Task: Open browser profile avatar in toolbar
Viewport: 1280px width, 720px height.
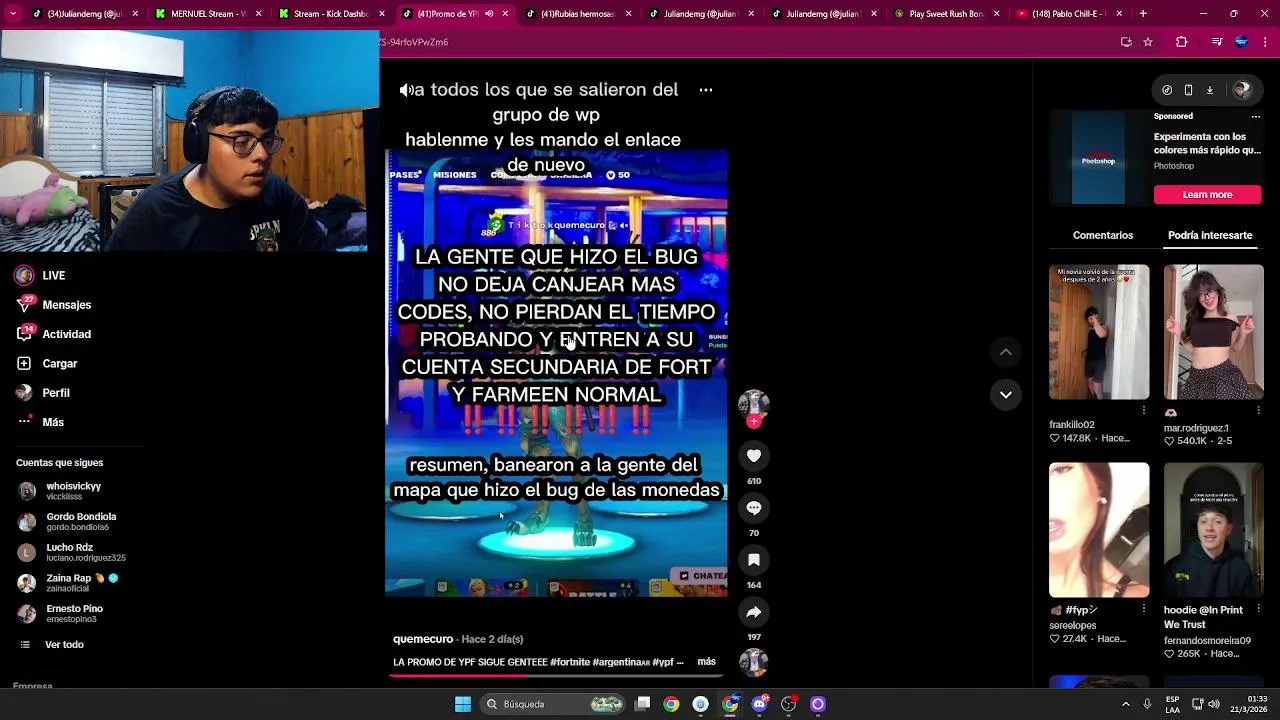Action: (x=1241, y=42)
